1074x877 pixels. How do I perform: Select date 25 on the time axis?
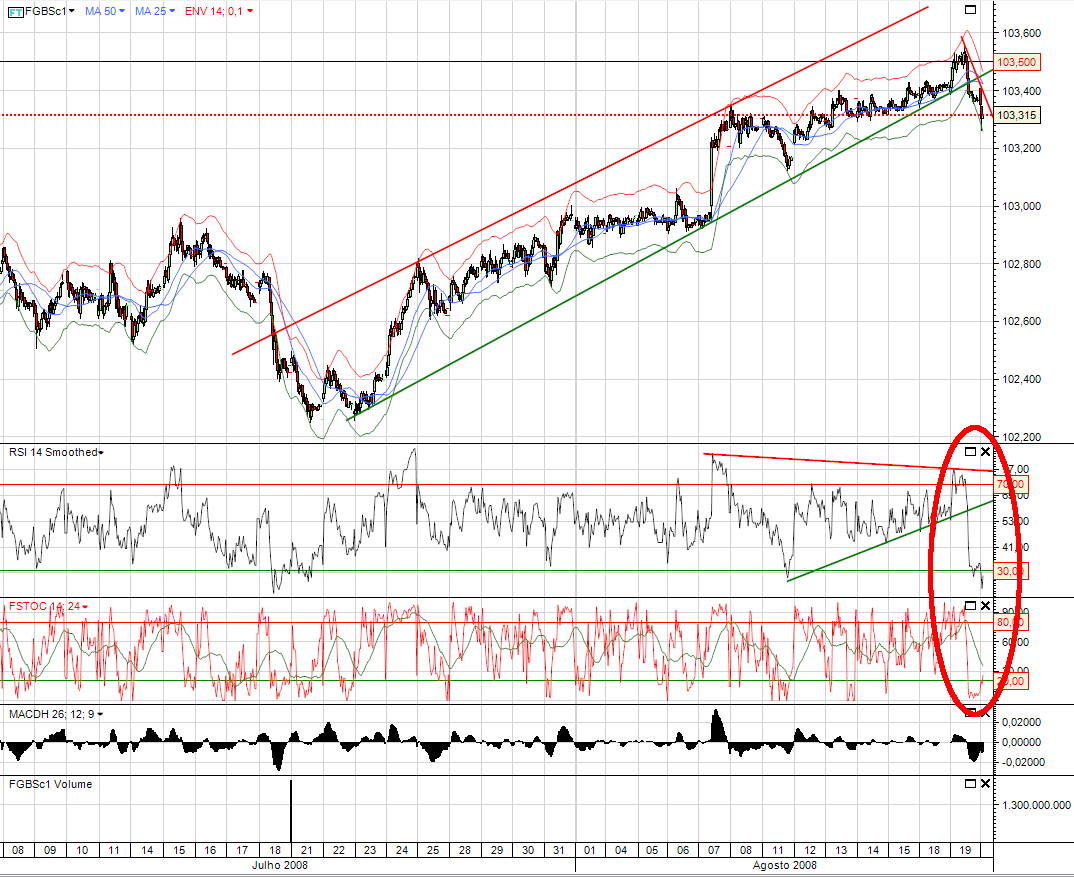[433, 850]
